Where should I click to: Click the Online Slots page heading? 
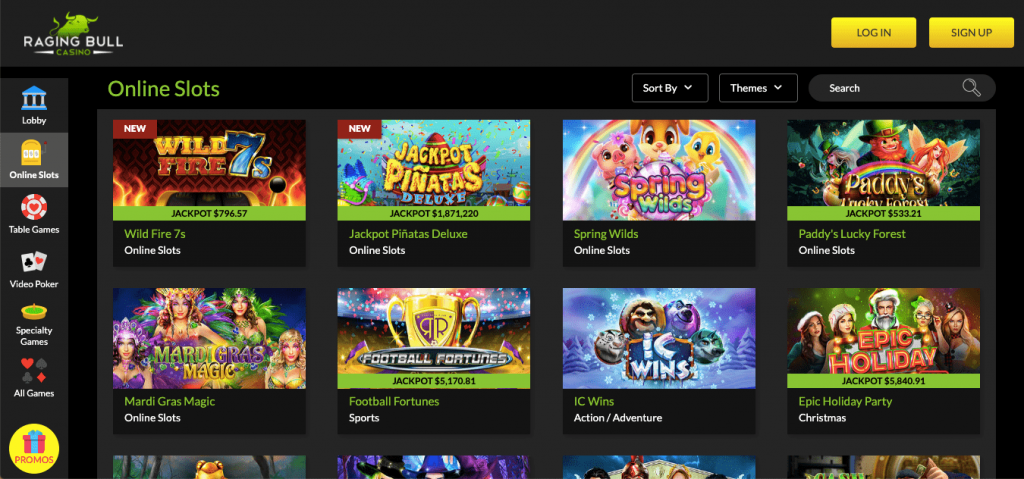[x=163, y=88]
